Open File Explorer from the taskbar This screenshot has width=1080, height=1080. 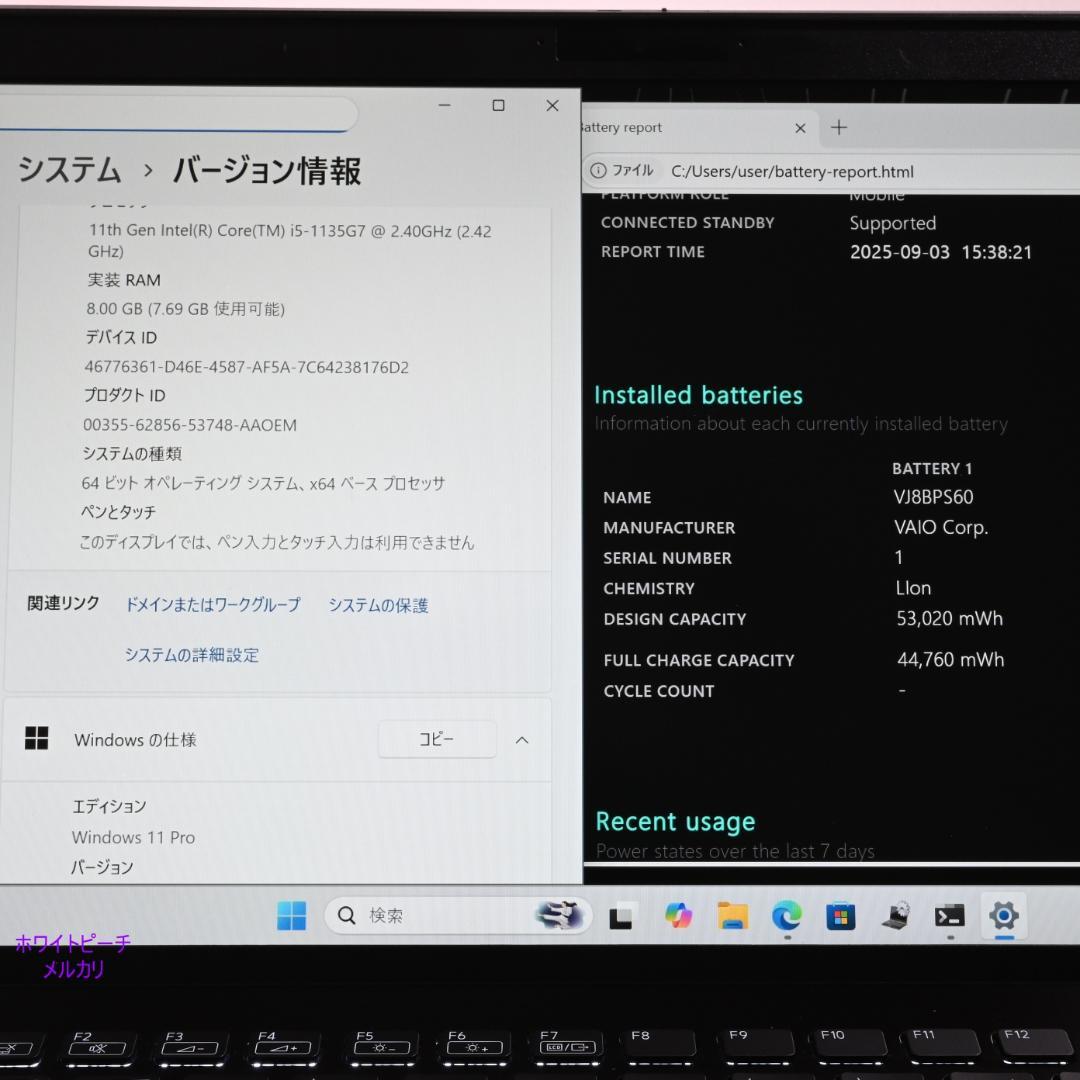[733, 916]
